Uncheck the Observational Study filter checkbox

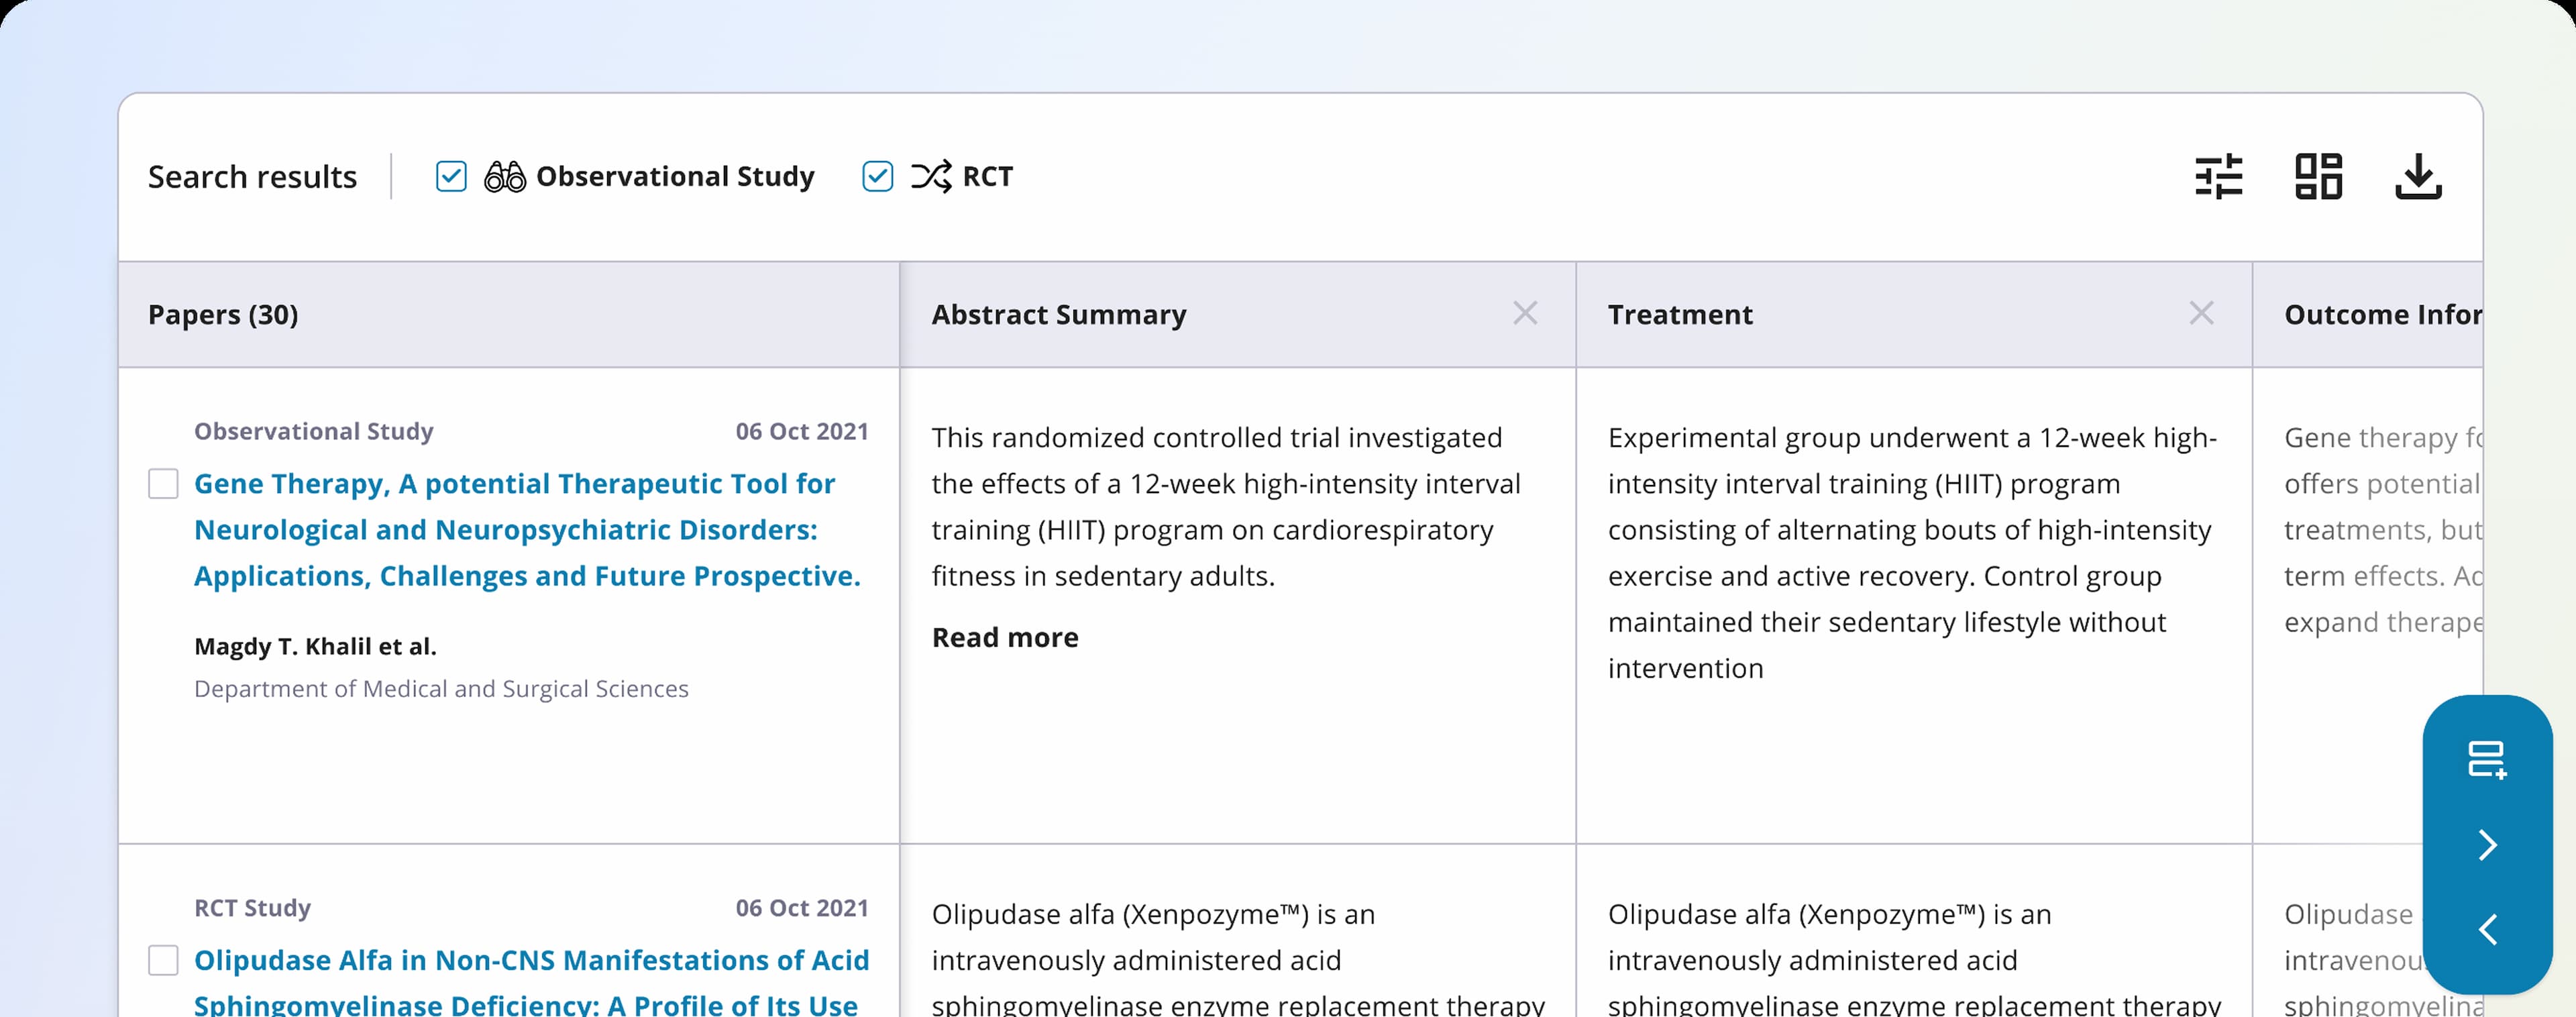coord(451,177)
